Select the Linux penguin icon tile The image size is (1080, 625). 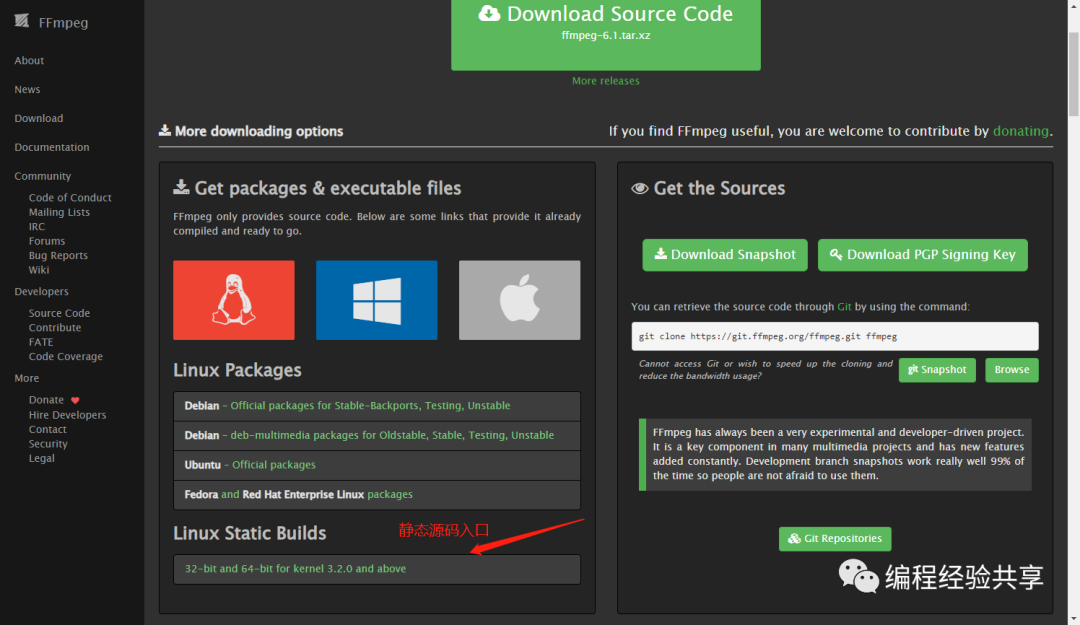click(x=233, y=300)
